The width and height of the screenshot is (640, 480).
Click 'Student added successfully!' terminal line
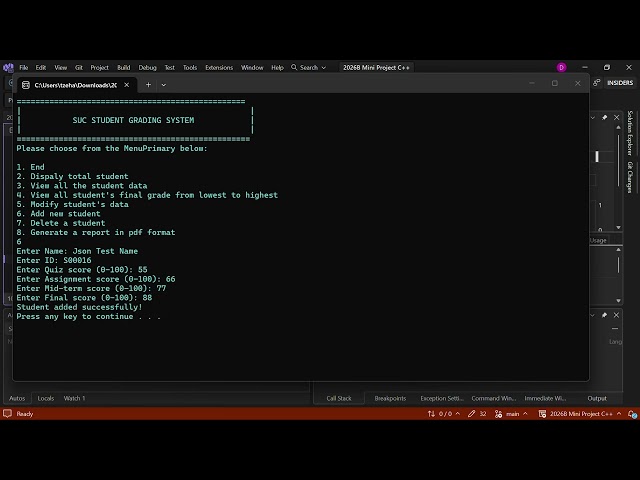tap(80, 307)
